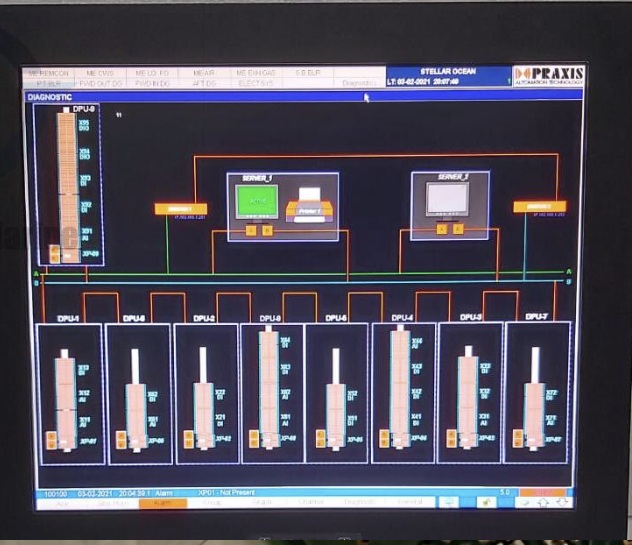Open the ME REMCON page tab

[48, 73]
